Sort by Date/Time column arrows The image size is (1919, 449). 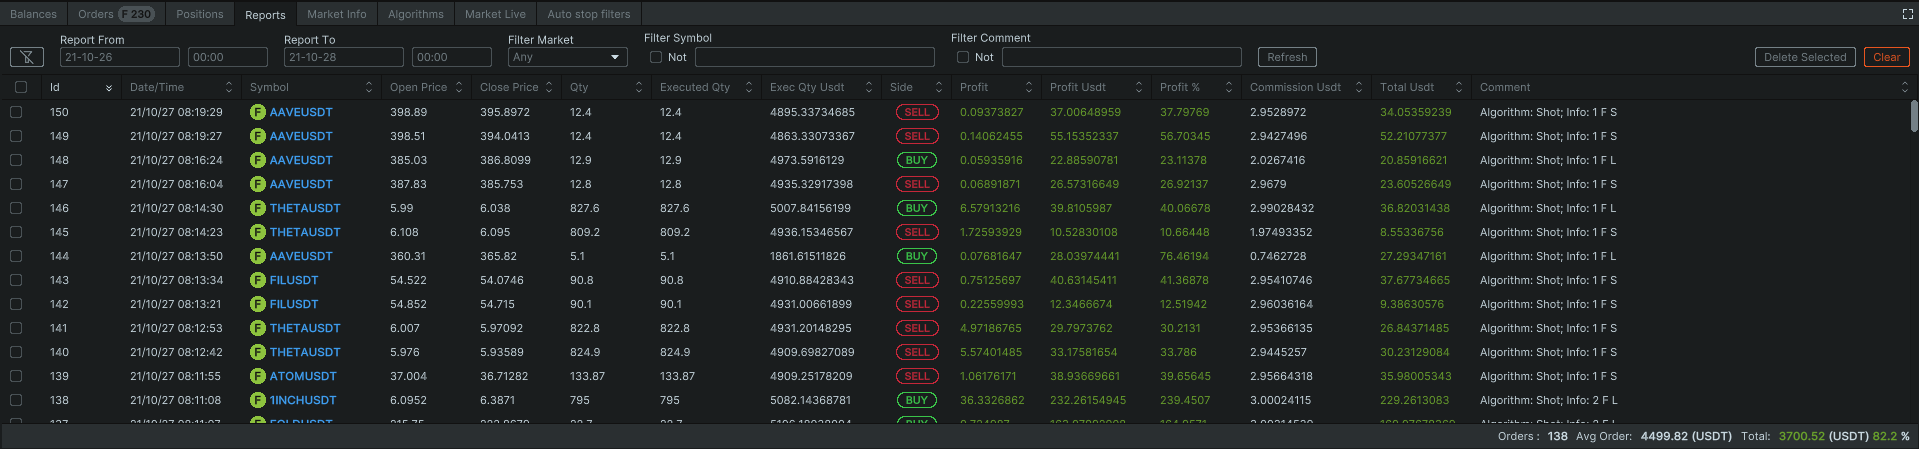click(x=229, y=88)
